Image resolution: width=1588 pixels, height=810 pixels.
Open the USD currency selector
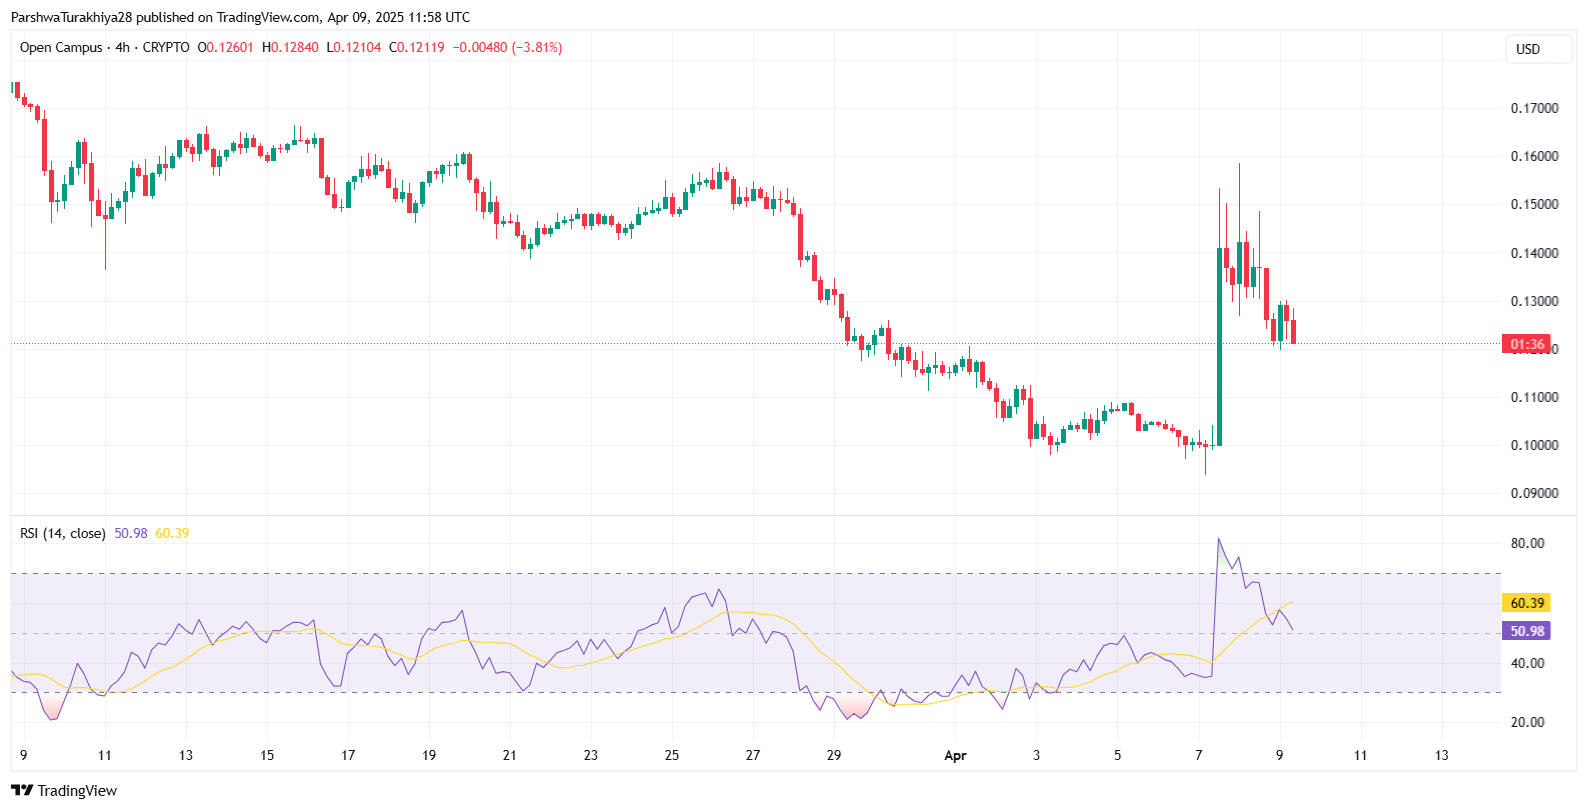point(1528,49)
